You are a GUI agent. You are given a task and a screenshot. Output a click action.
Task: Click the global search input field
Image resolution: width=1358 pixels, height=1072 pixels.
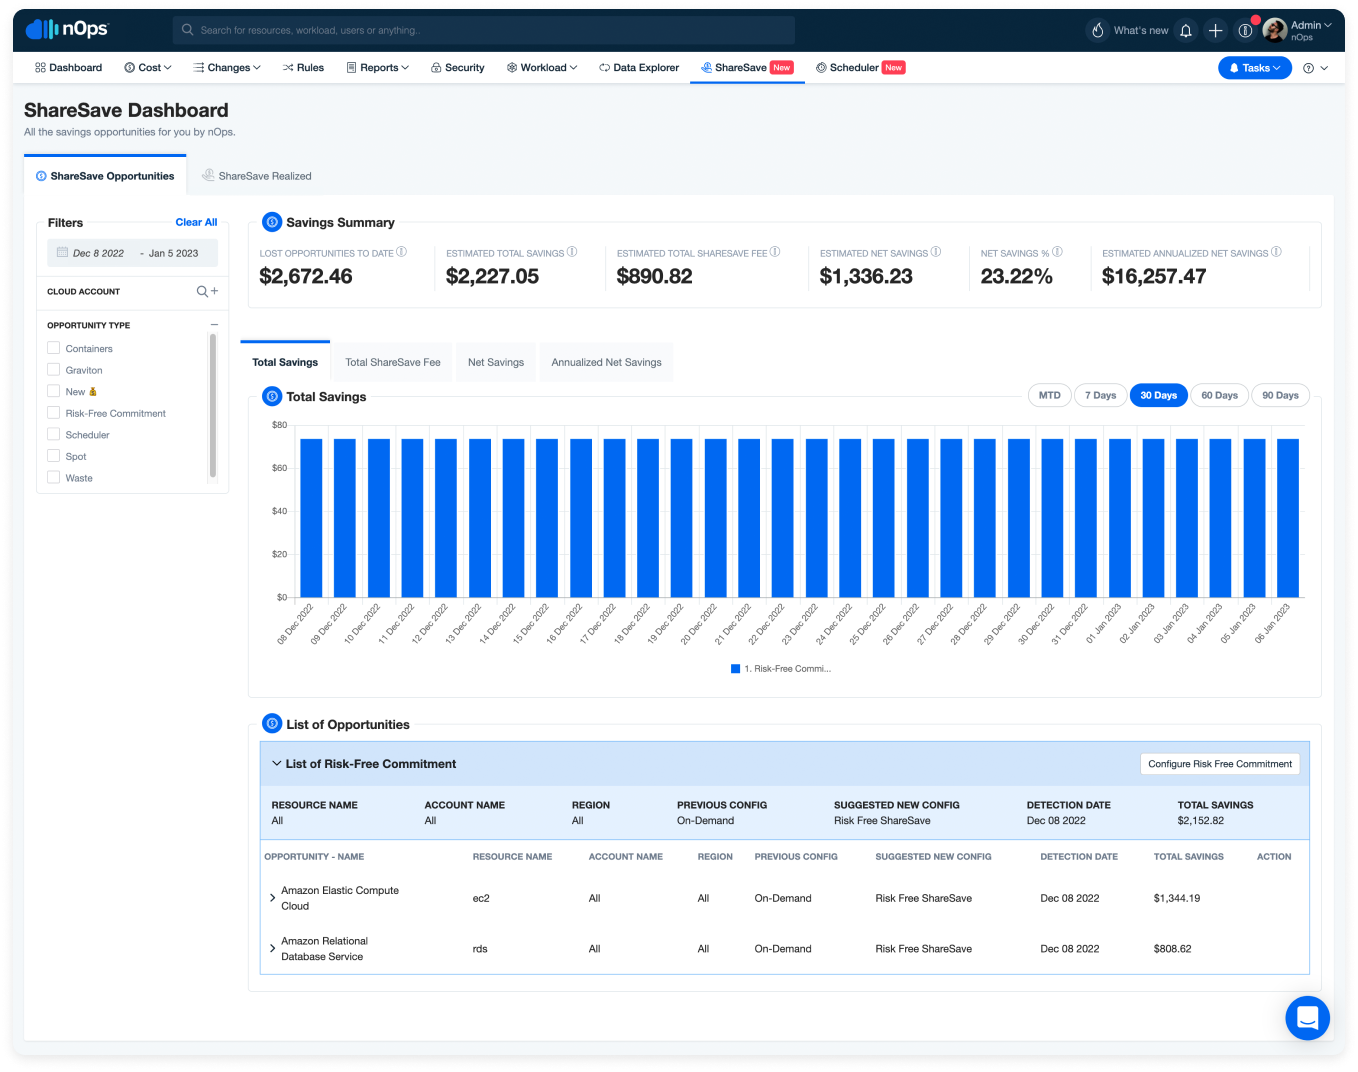(484, 30)
